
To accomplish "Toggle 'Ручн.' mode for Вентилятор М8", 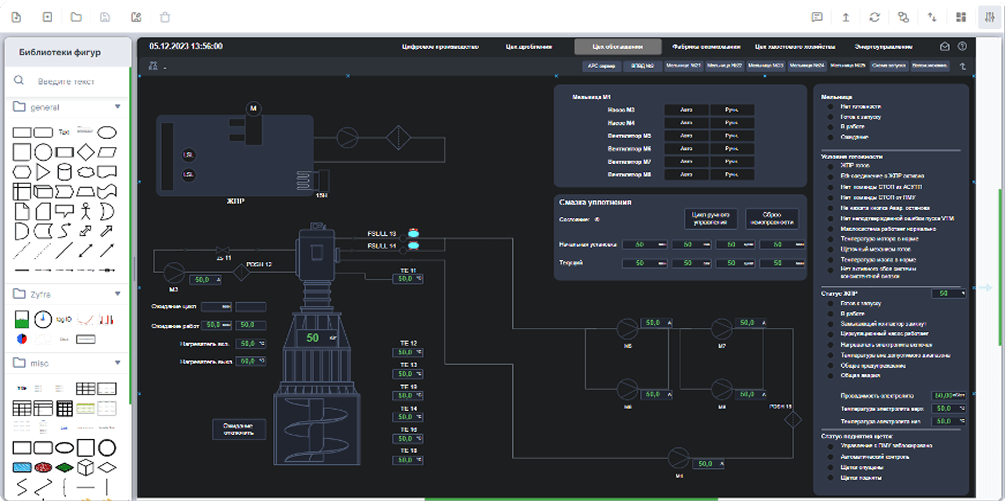I will [730, 174].
